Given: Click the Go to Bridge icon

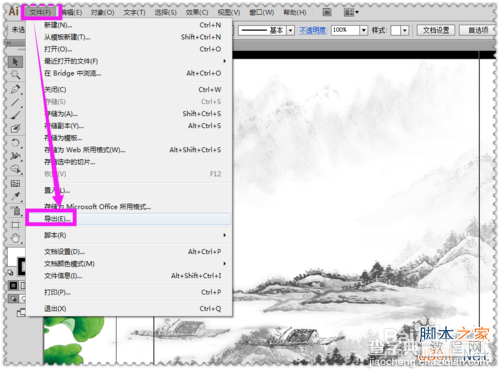Looking at the screenshot, I should pos(327,12).
